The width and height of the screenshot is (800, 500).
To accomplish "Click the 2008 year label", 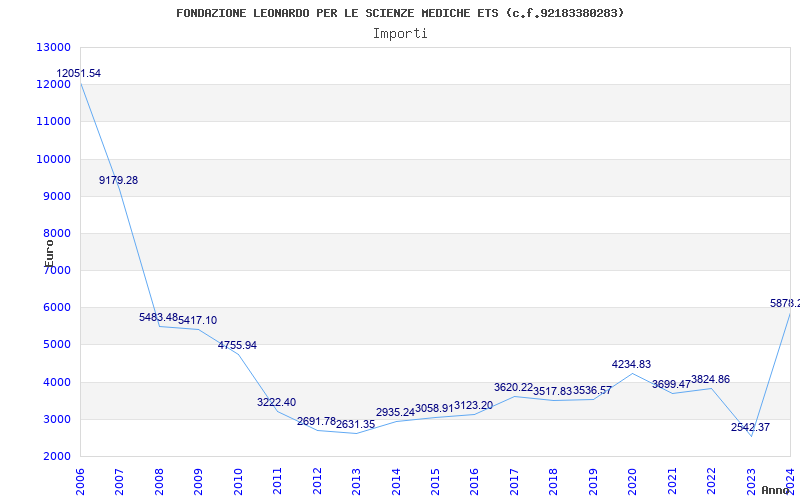I will coord(159,482).
